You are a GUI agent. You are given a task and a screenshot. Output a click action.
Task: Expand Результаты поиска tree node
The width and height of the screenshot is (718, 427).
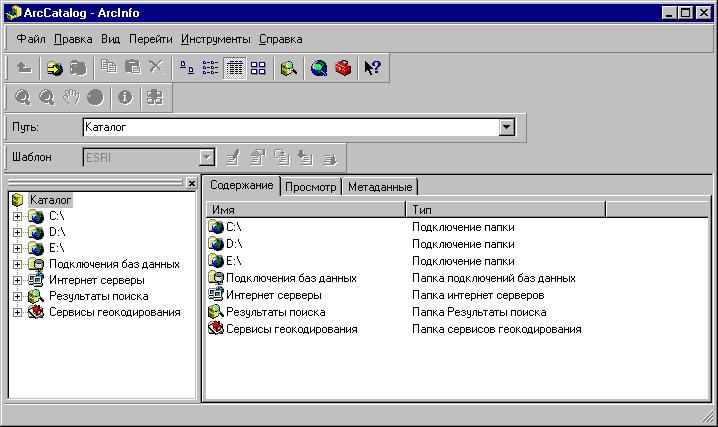[17, 296]
